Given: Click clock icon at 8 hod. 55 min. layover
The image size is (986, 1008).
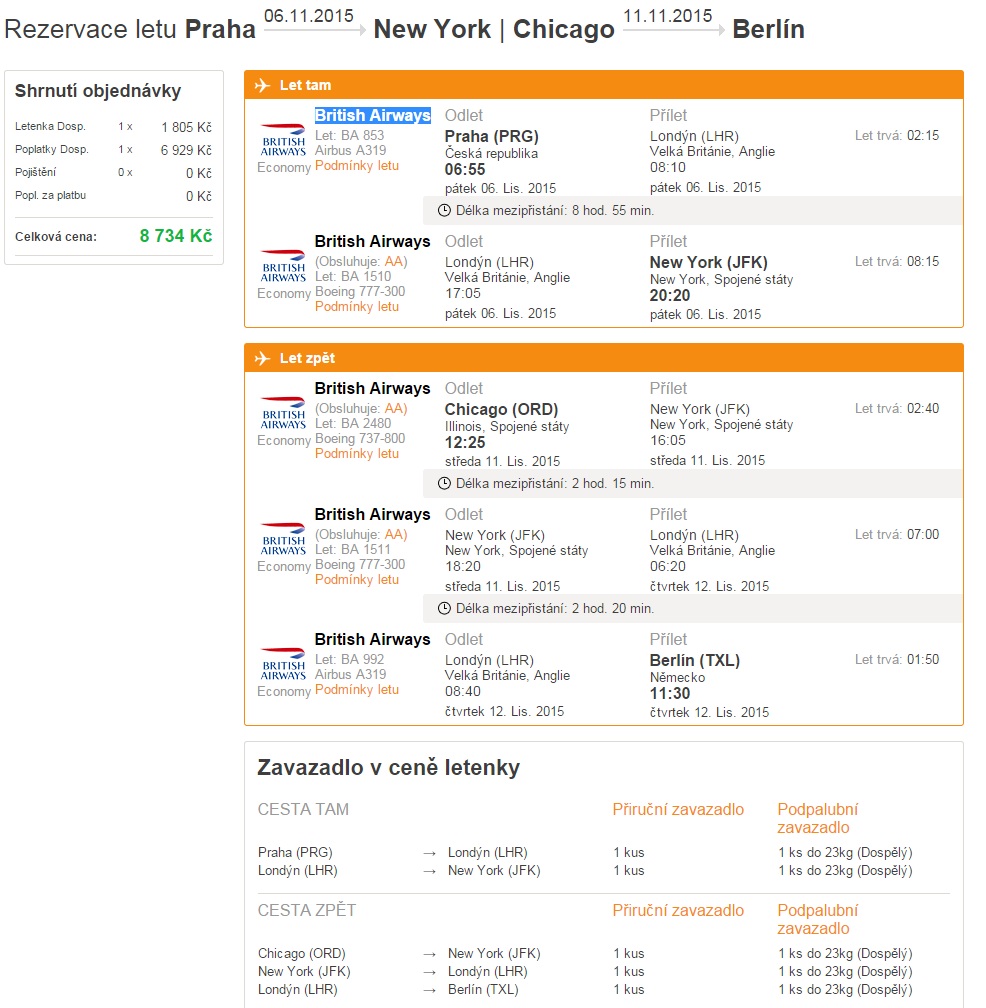Looking at the screenshot, I should pyautogui.click(x=444, y=210).
